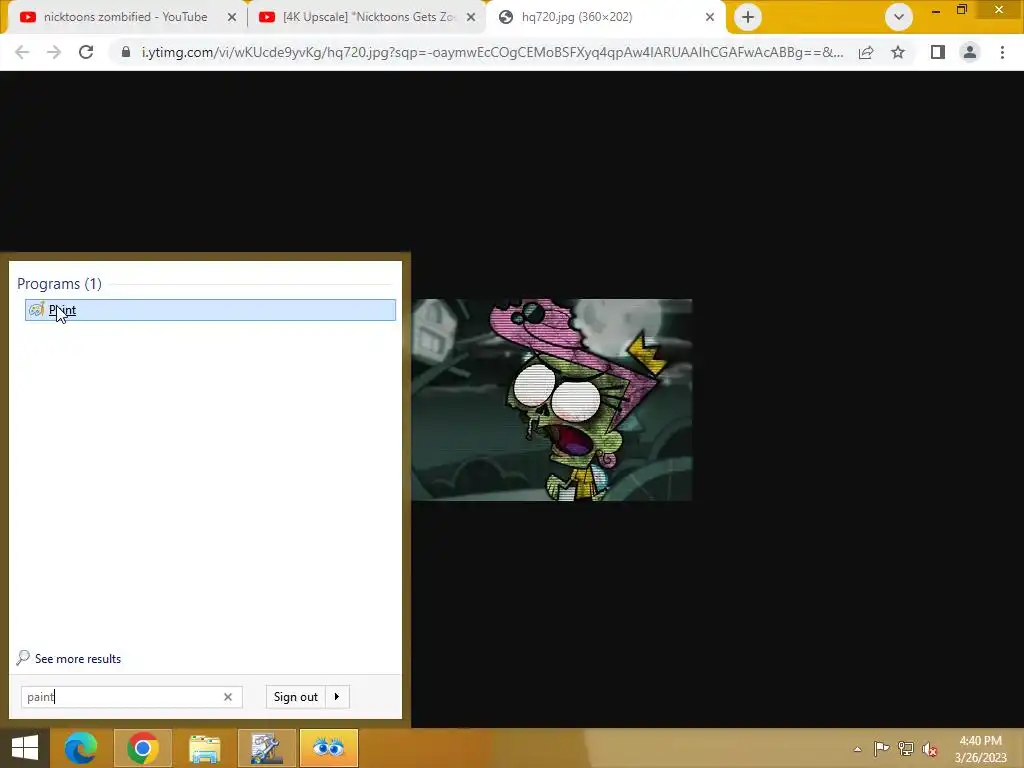Open network status tray icon
Viewport: 1024px width, 768px height.
[906, 749]
